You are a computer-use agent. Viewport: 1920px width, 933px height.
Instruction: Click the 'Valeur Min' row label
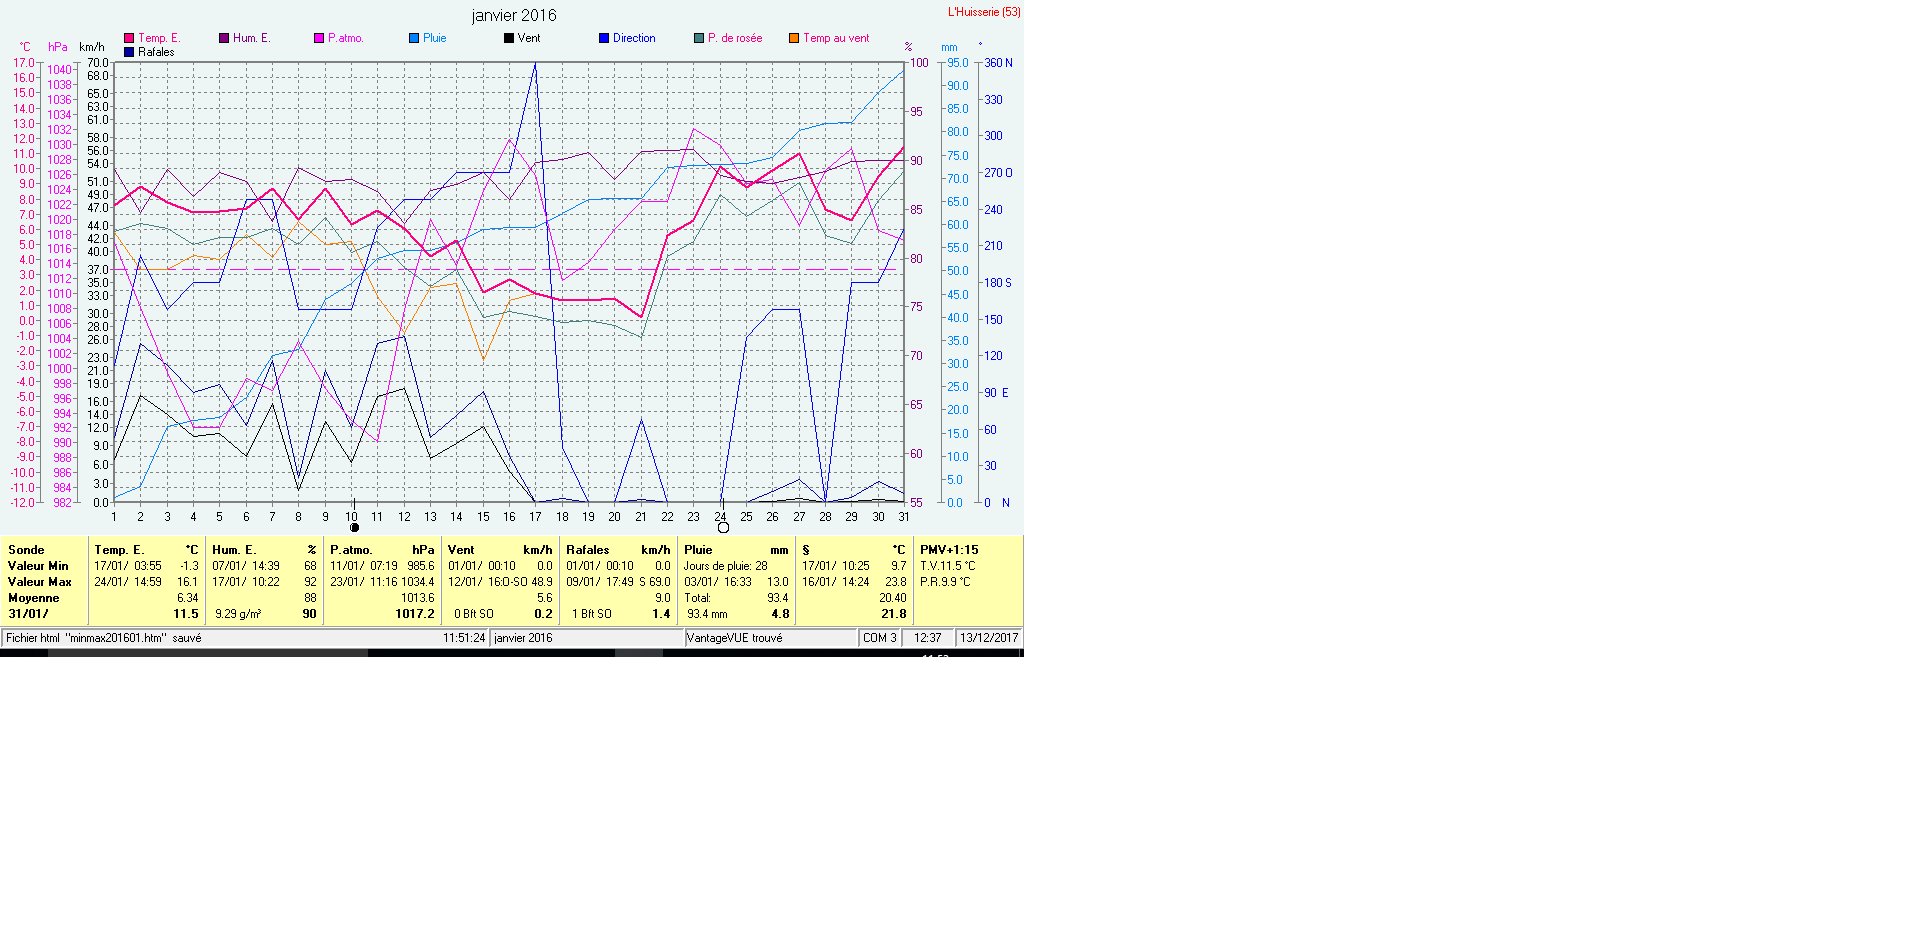[x=38, y=566]
